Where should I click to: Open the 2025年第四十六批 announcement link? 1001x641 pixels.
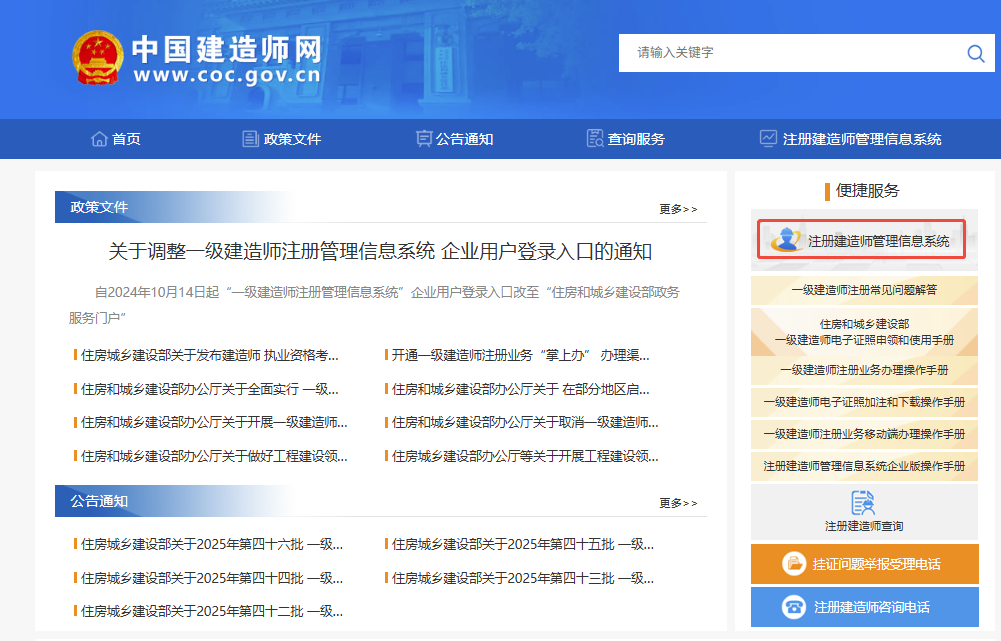click(211, 545)
